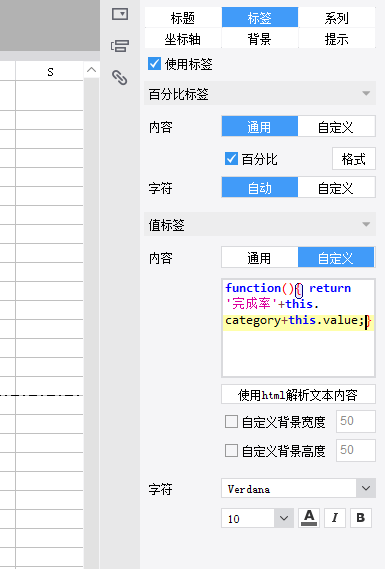385x569 pixels.
Task: Select 自动 for percentage label character
Action: tap(259, 188)
